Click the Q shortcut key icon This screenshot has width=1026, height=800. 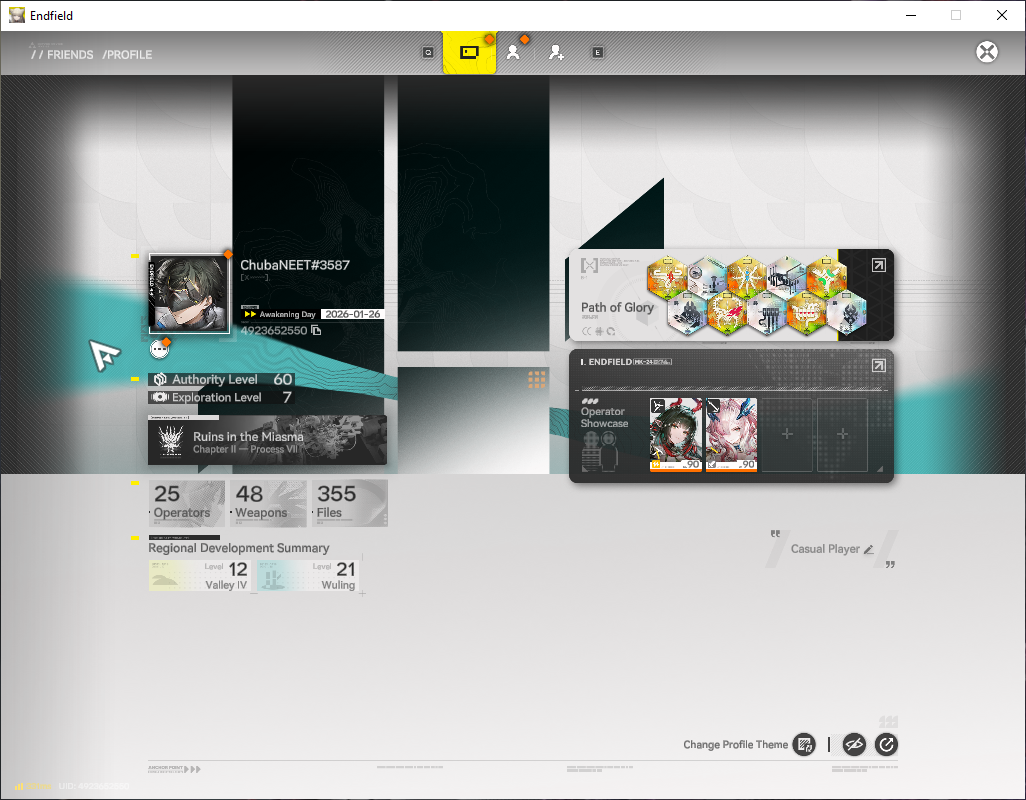pos(428,52)
